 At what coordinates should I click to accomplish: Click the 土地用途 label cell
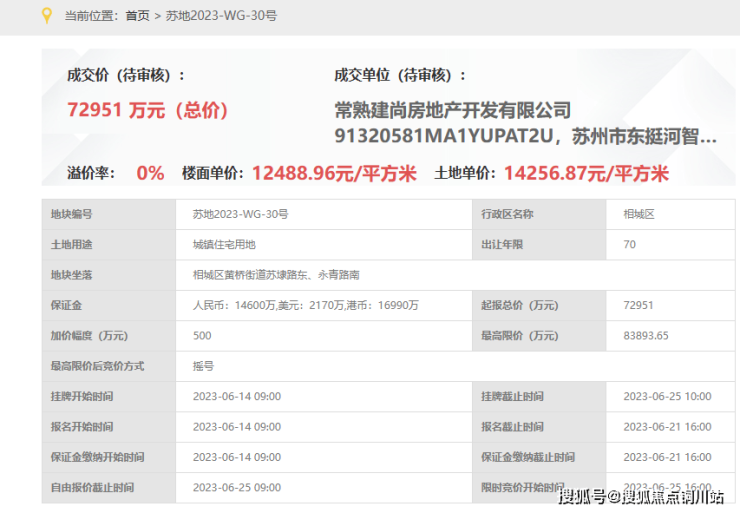coord(109,244)
